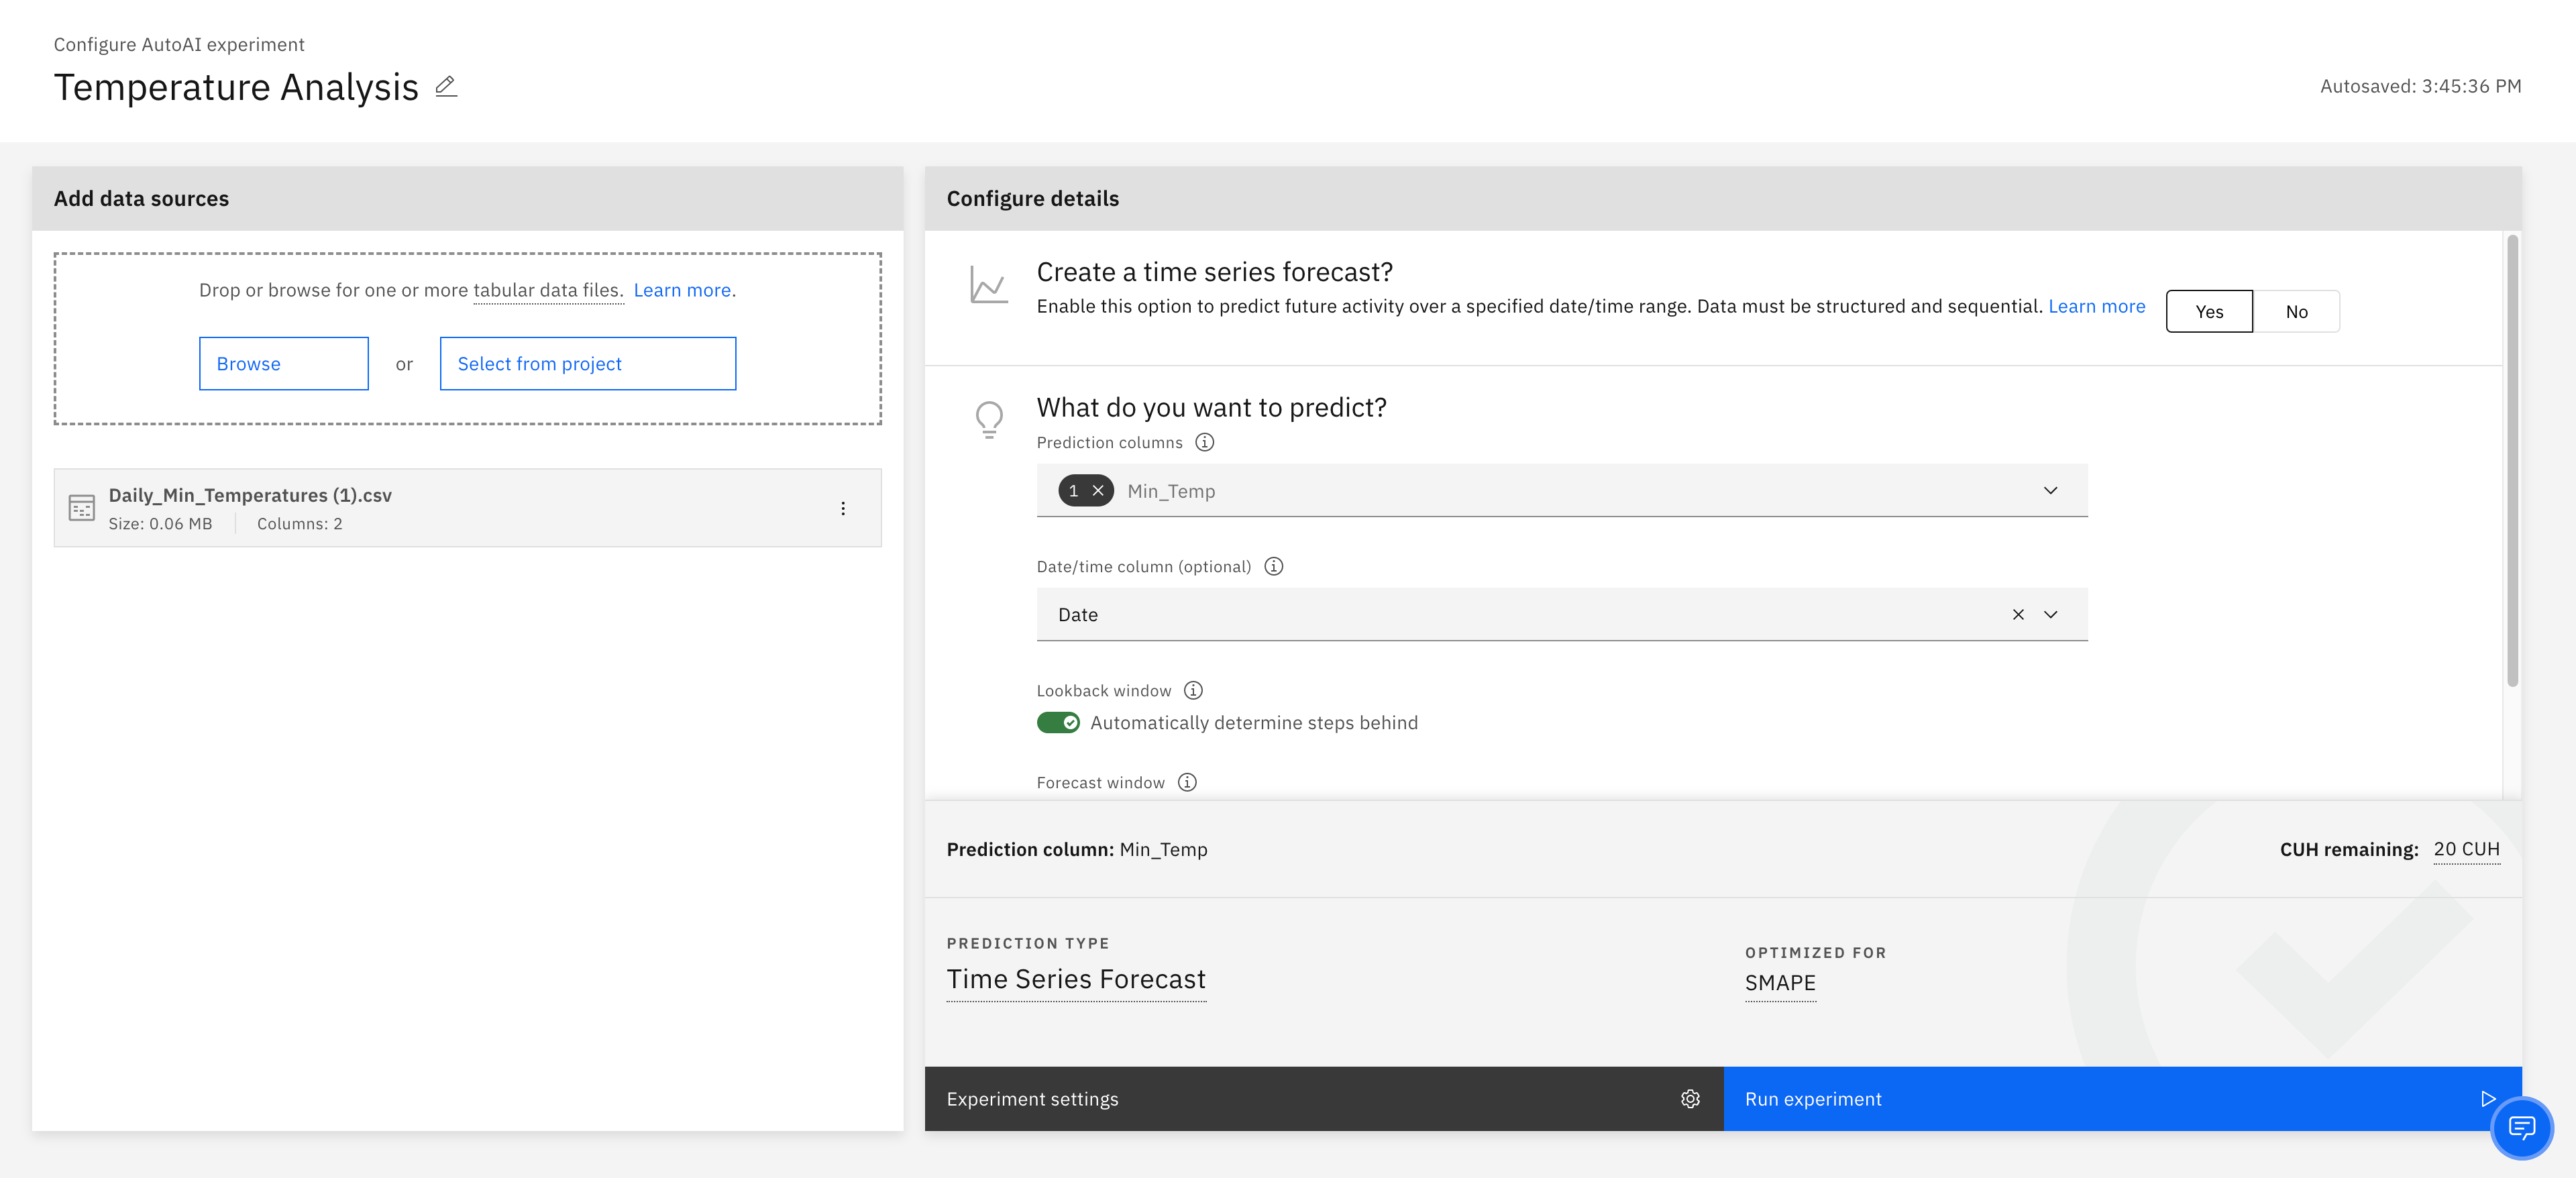This screenshot has width=2576, height=1178.
Task: Click the tabular data files tooltip text
Action: click(x=548, y=290)
